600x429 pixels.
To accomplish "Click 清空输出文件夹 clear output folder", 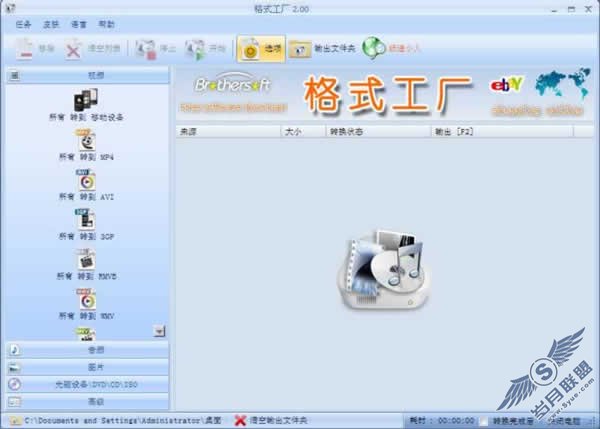I will click(x=271, y=421).
